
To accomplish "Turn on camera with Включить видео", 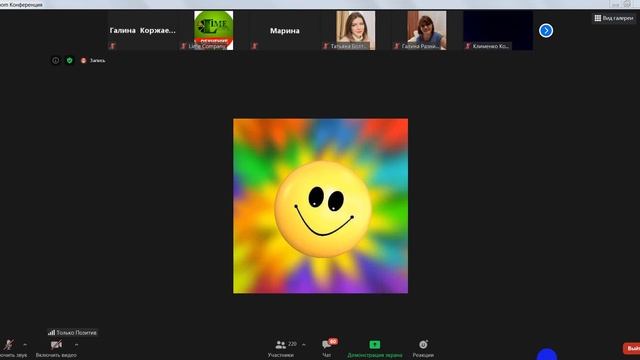I will point(56,348).
